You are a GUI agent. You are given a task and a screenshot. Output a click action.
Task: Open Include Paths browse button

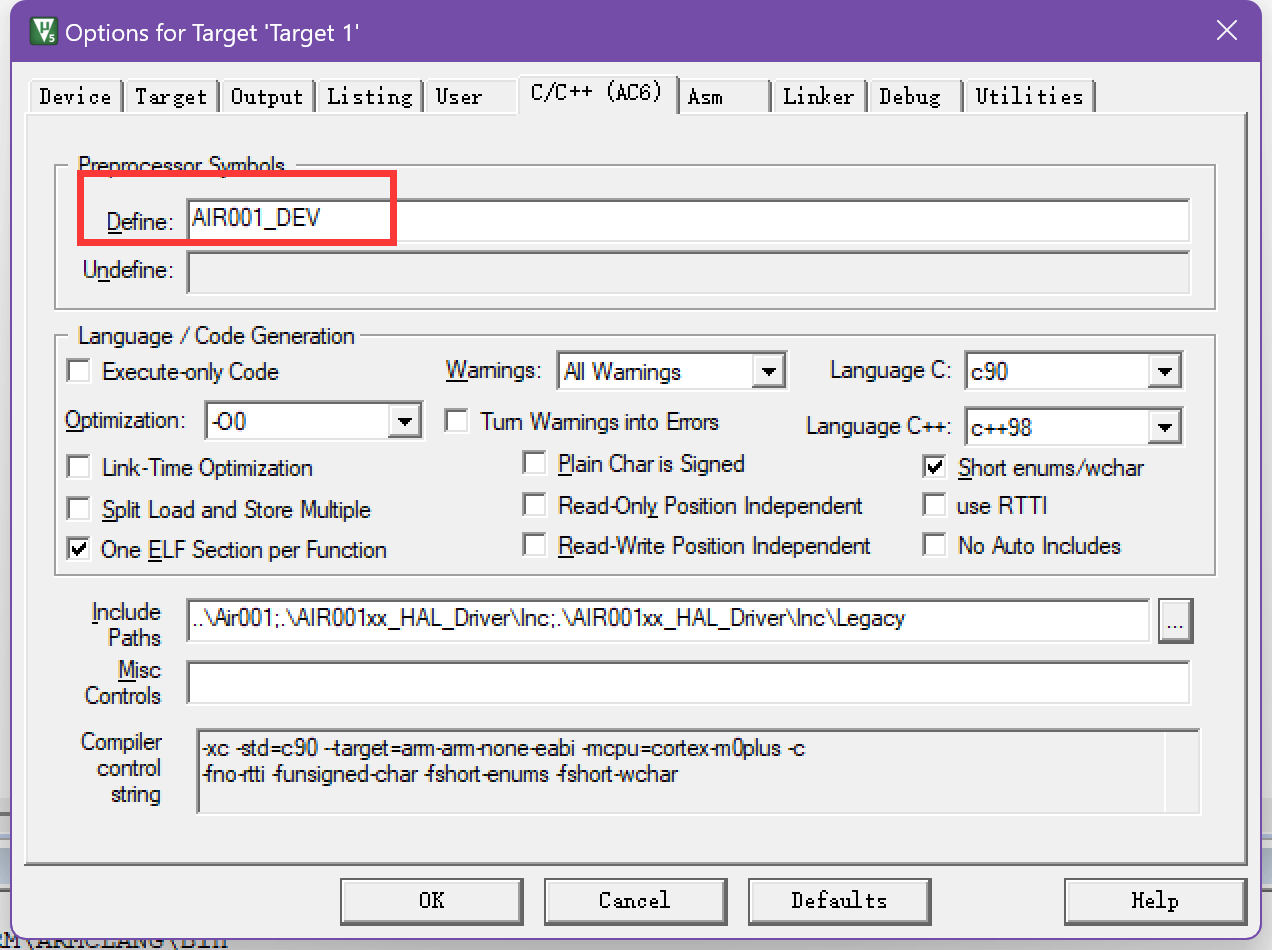coord(1175,621)
